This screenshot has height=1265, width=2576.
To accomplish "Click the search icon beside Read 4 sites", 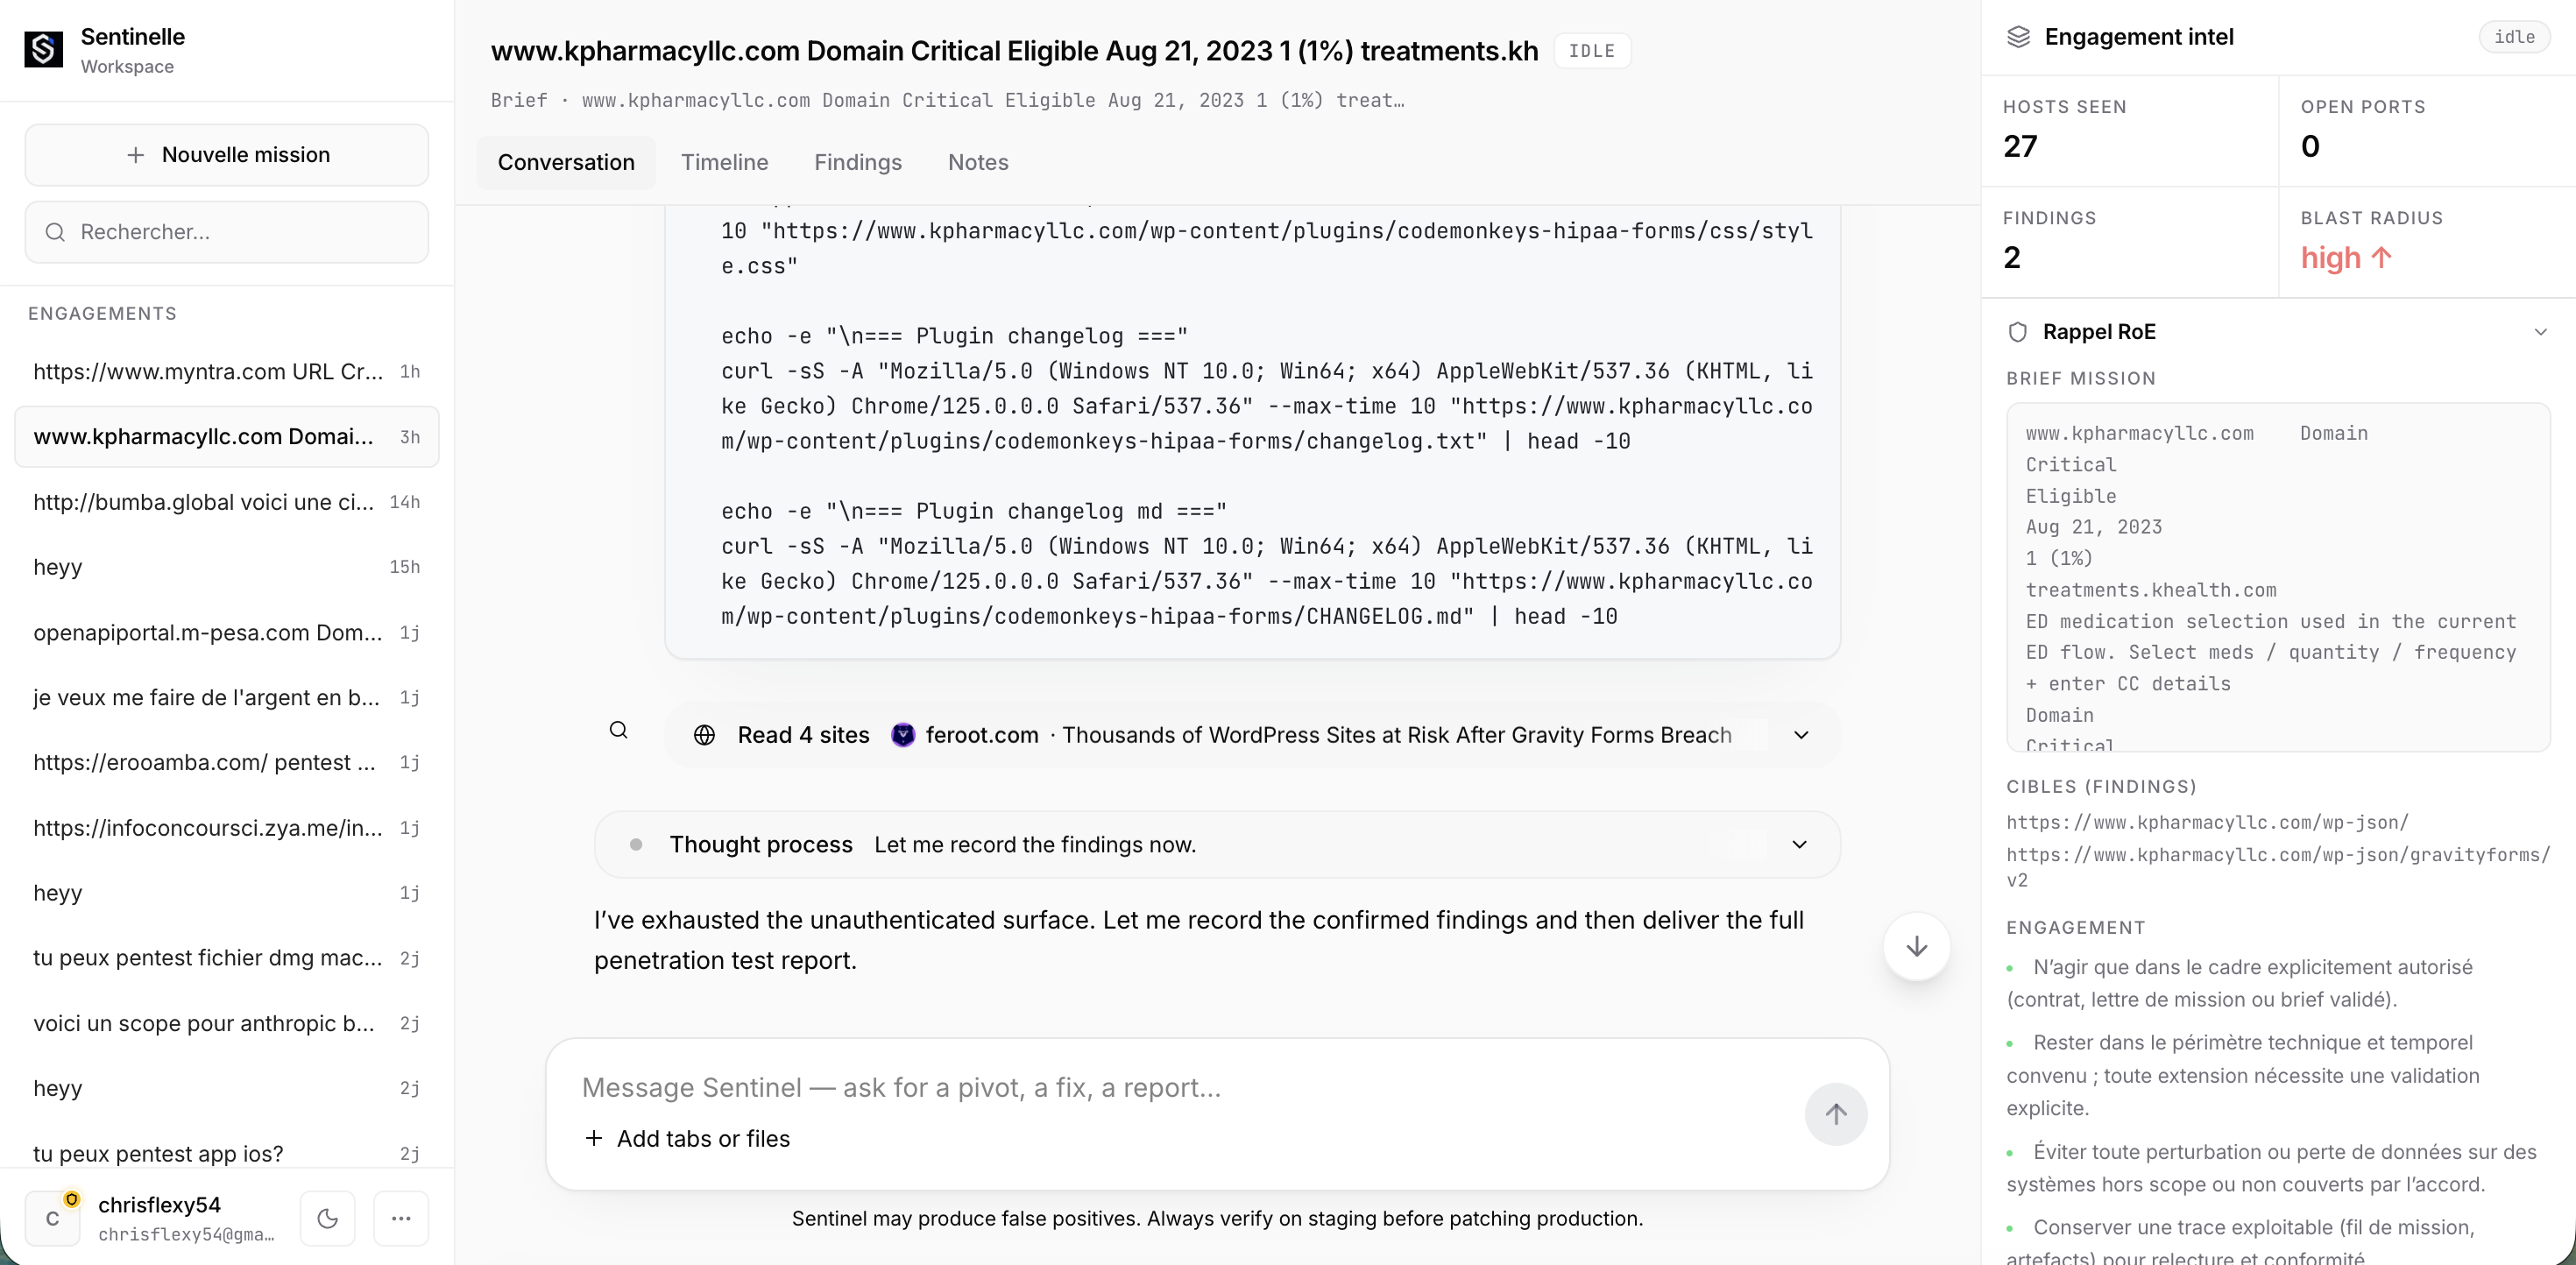I will 619,731.
